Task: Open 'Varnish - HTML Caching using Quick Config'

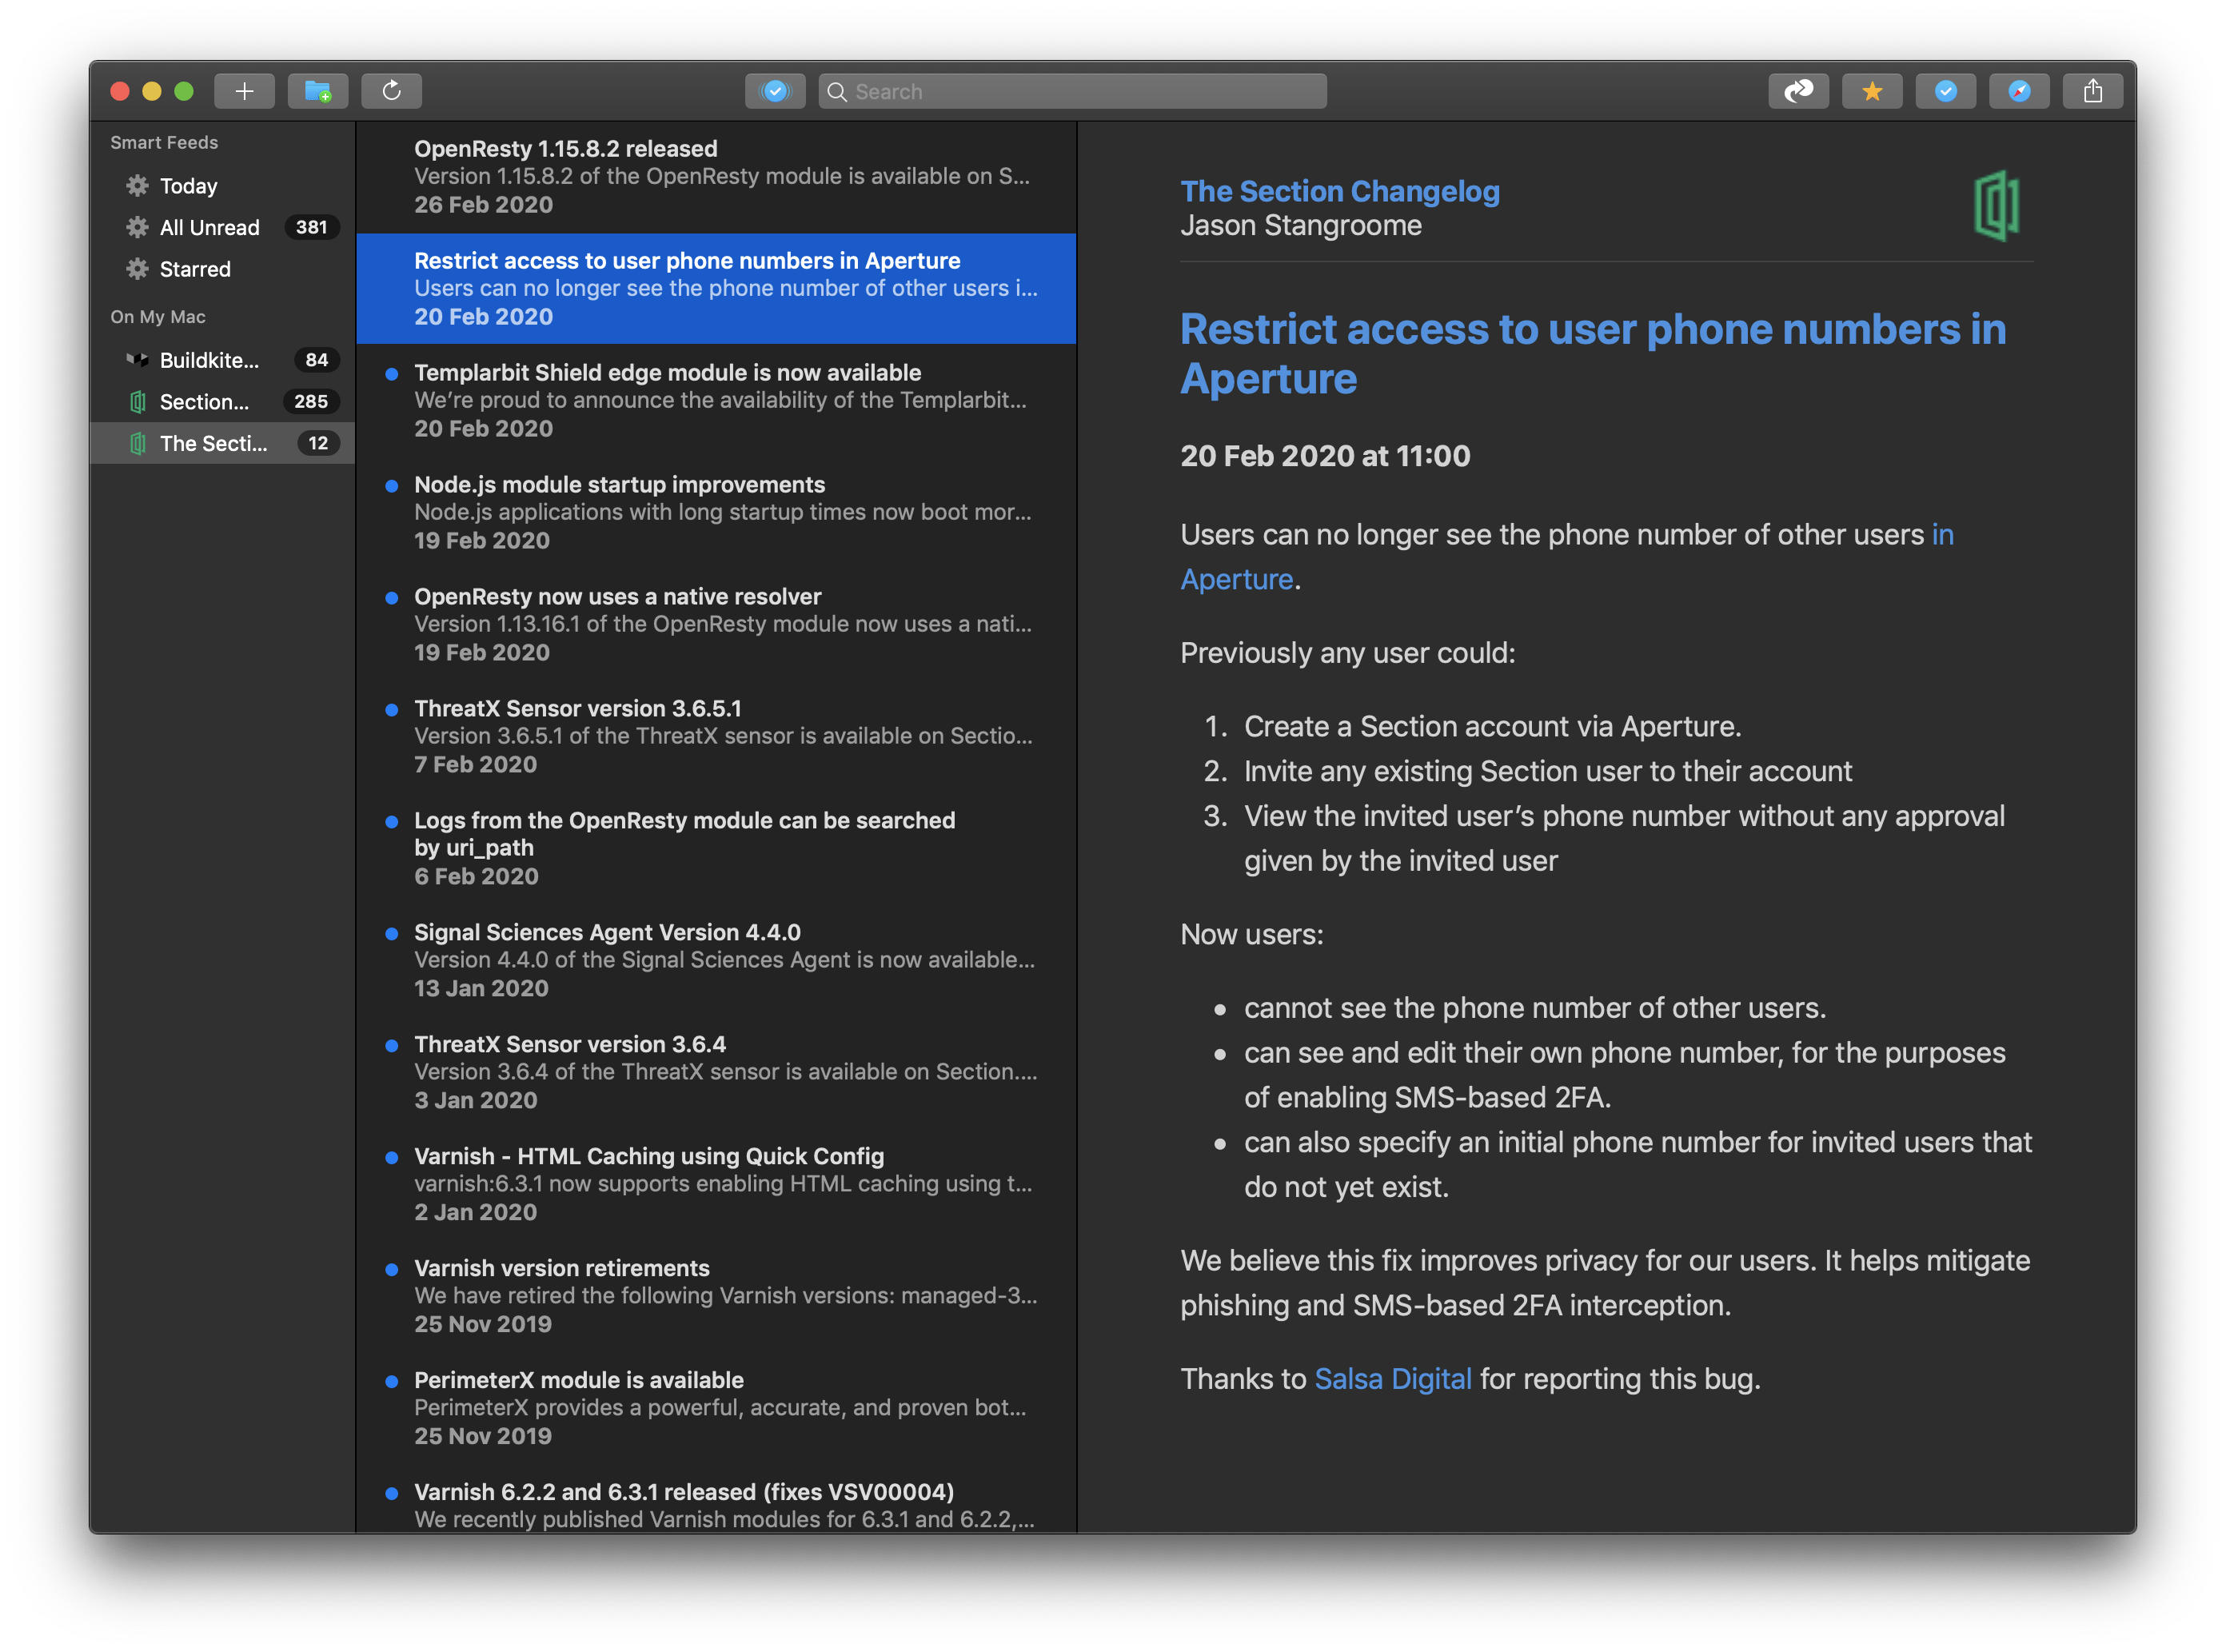Action: coord(716,1185)
